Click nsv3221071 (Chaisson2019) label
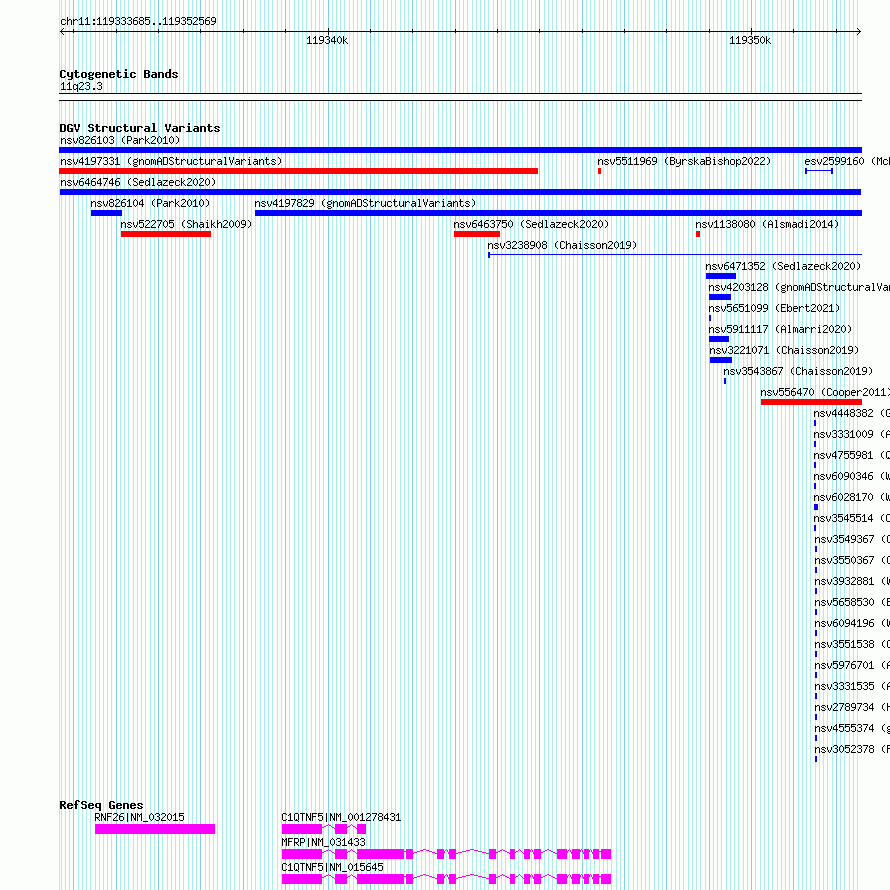890x890 pixels. click(x=784, y=350)
